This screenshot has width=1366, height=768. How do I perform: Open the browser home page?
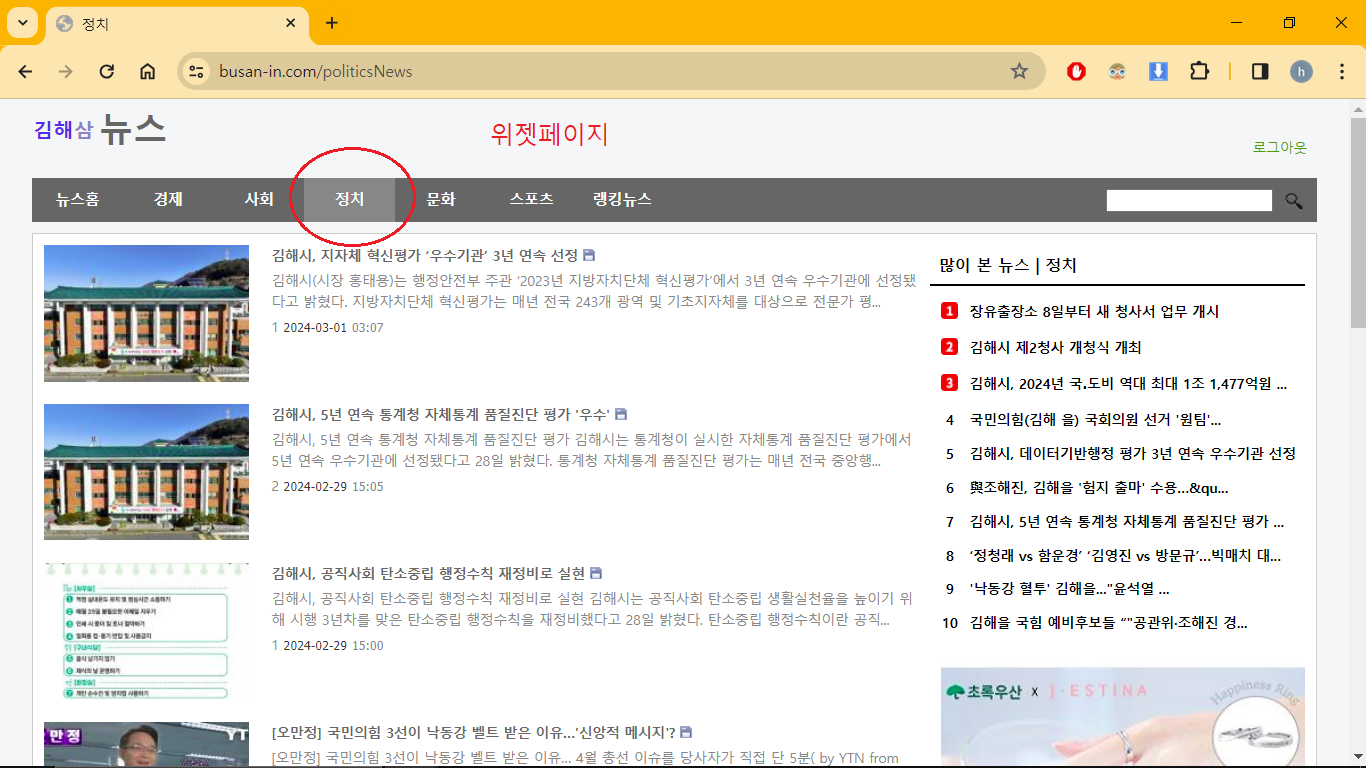148,71
